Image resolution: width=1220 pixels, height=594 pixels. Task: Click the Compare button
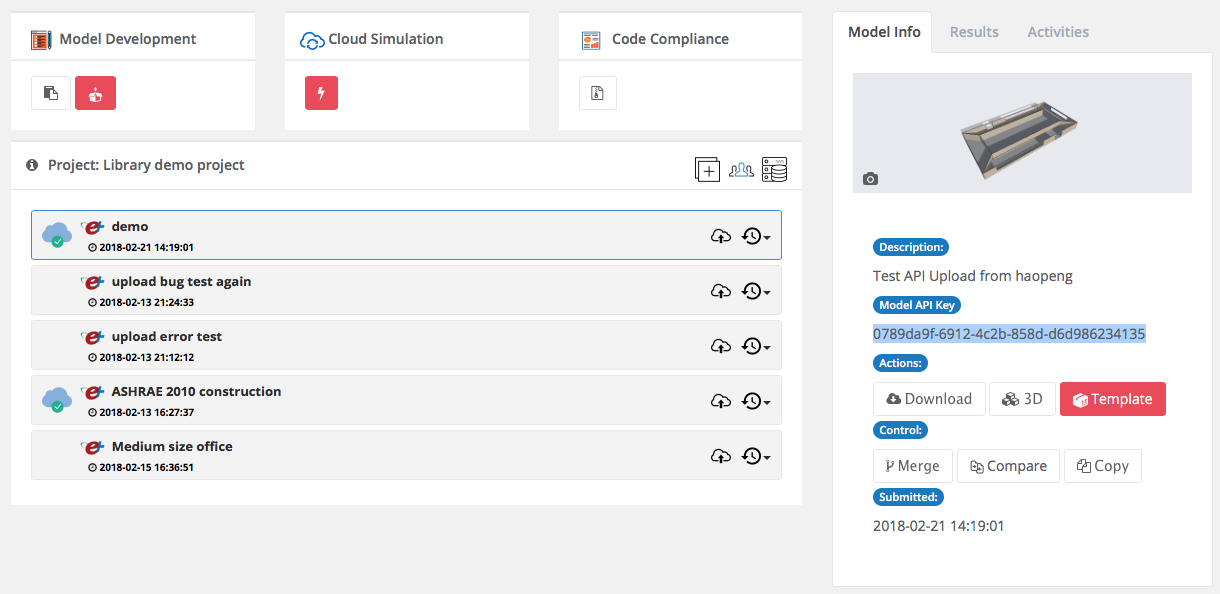coord(1007,466)
